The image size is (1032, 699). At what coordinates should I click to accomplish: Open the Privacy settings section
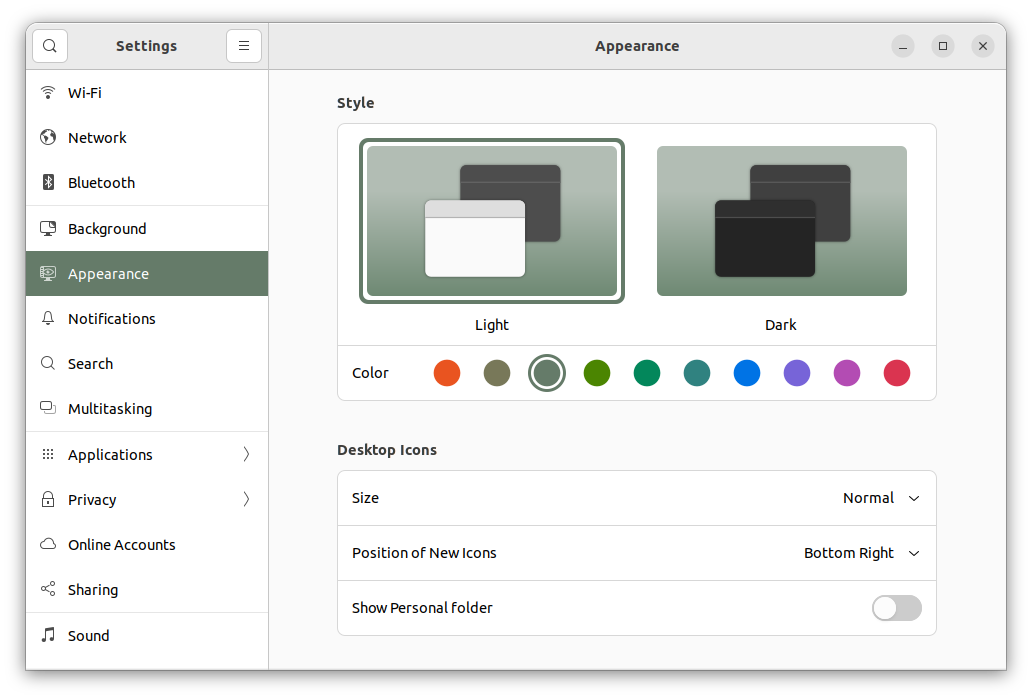pyautogui.click(x=92, y=500)
